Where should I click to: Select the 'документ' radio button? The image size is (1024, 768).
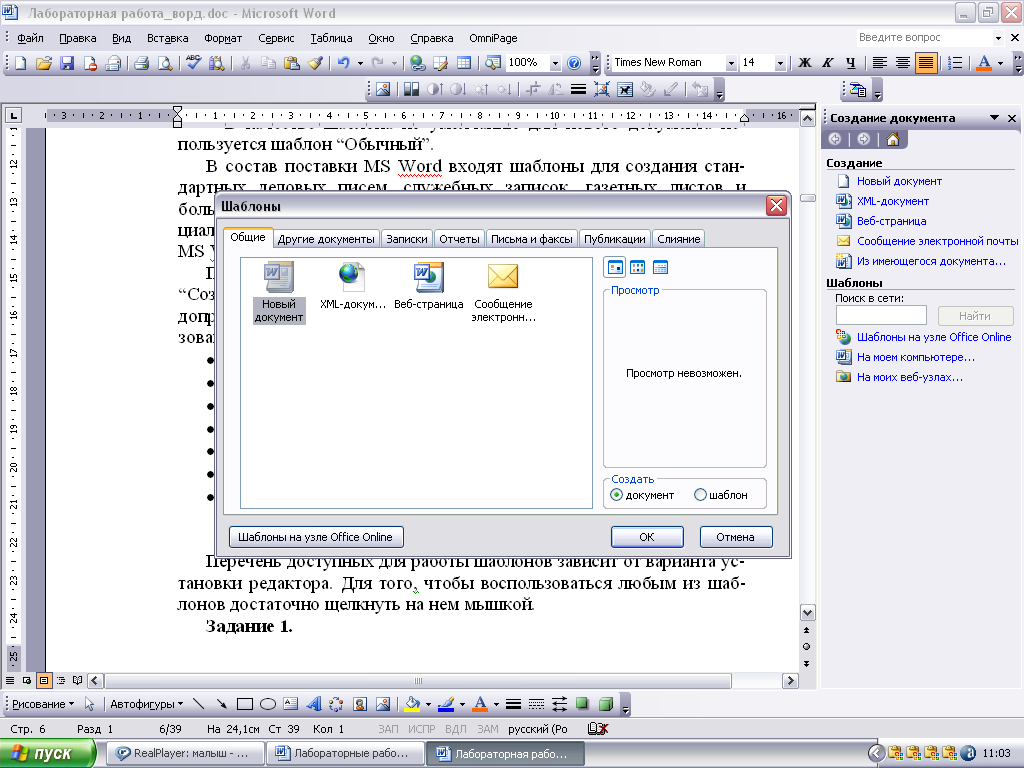tap(616, 495)
